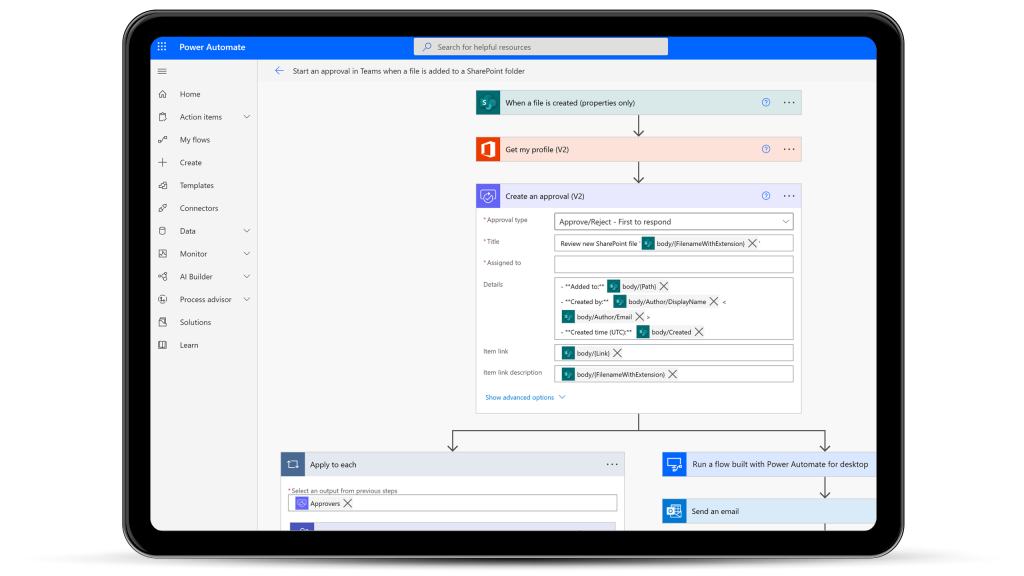Open help for When a file is created
Viewport: 1024px width, 576px height.
[766, 103]
